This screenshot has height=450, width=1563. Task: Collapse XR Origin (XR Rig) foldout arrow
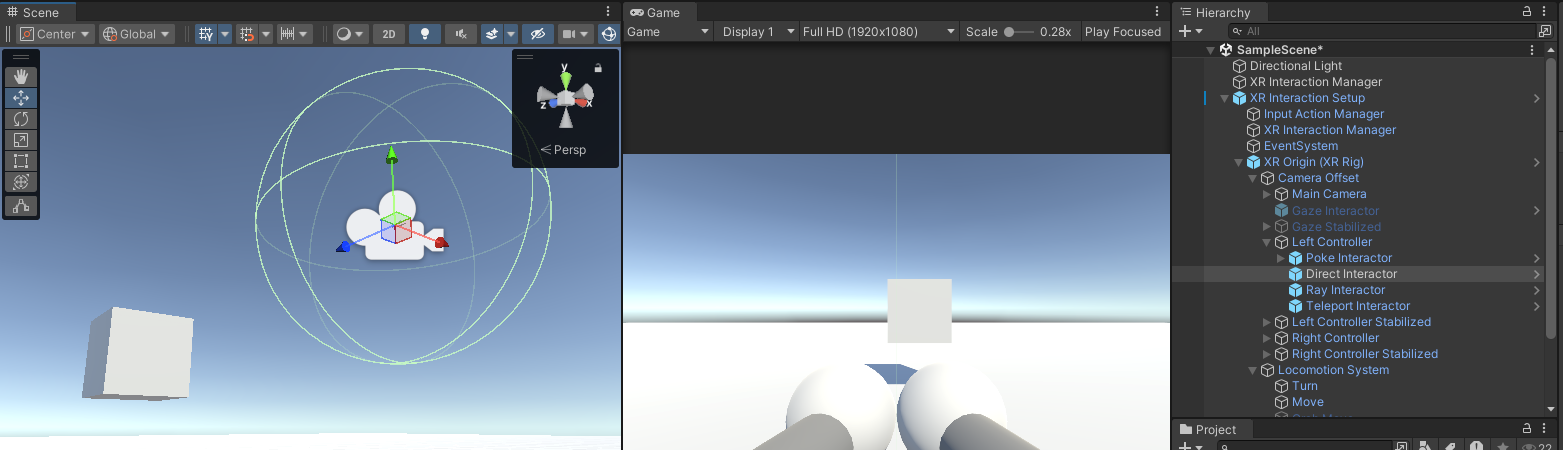(x=1238, y=162)
